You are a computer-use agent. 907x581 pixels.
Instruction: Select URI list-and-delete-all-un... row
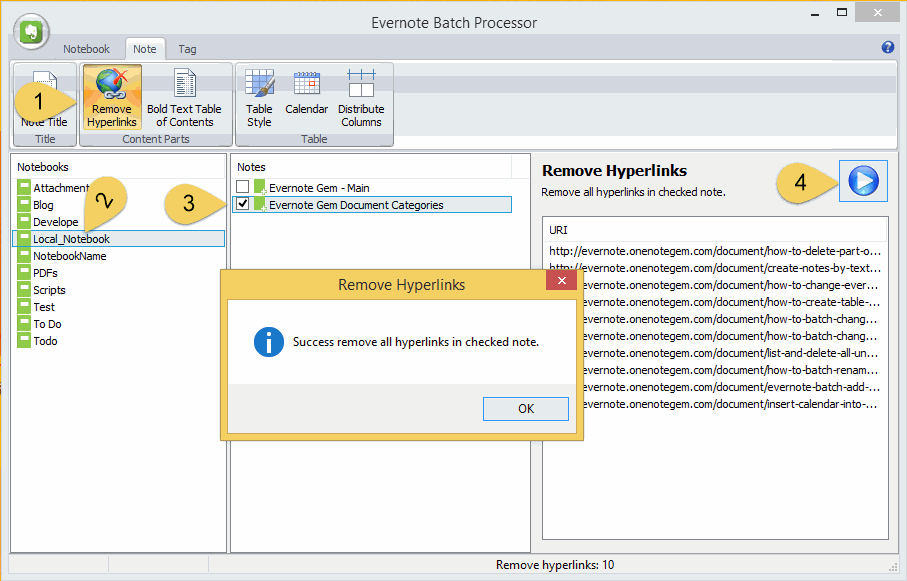click(732, 353)
